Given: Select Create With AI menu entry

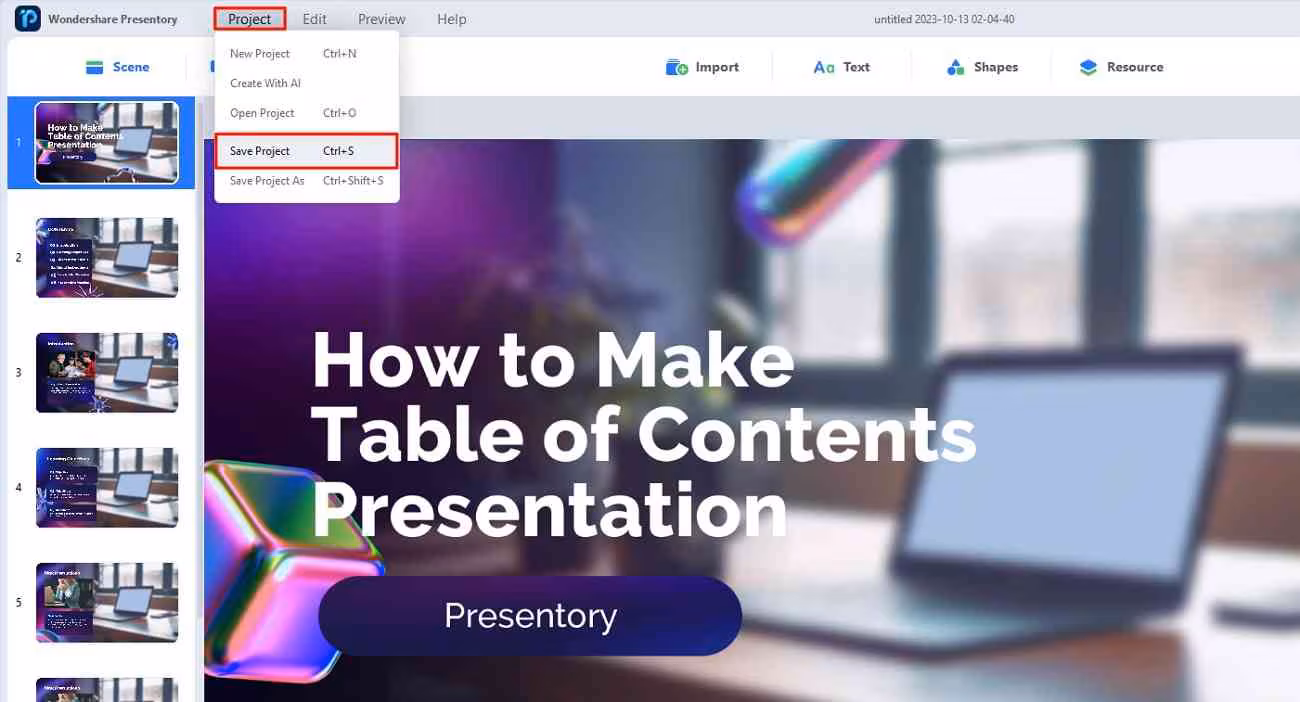Looking at the screenshot, I should (x=307, y=83).
